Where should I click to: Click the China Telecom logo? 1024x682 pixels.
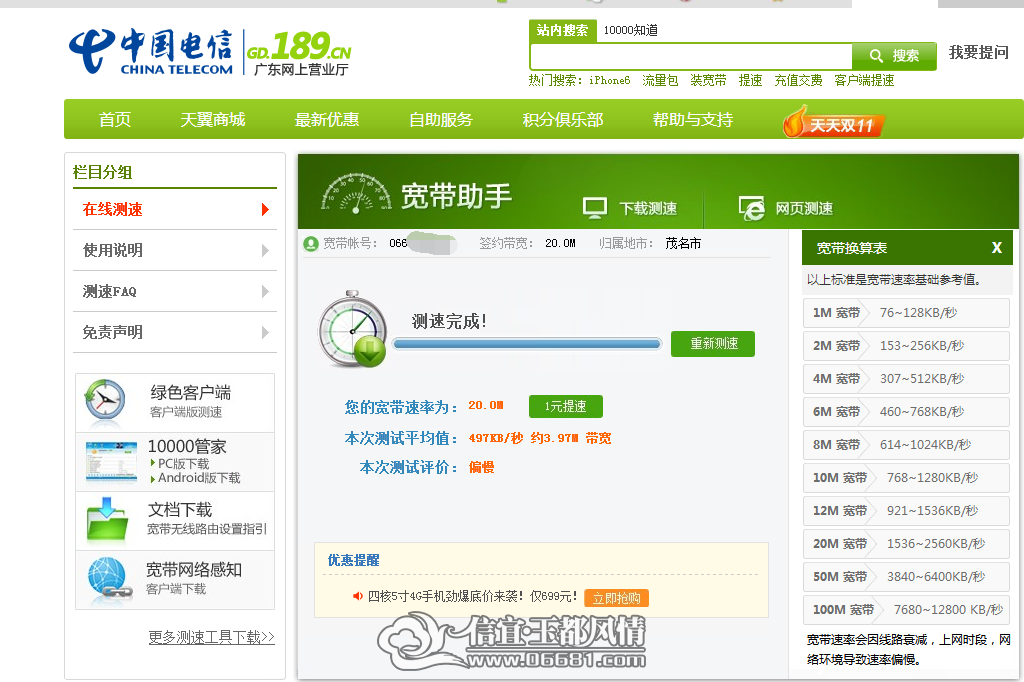[151, 51]
